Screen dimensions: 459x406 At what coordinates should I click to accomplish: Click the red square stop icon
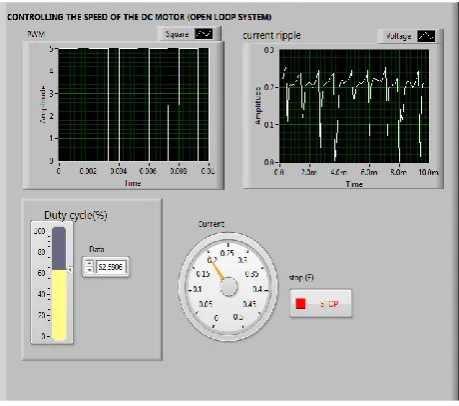[x=300, y=304]
